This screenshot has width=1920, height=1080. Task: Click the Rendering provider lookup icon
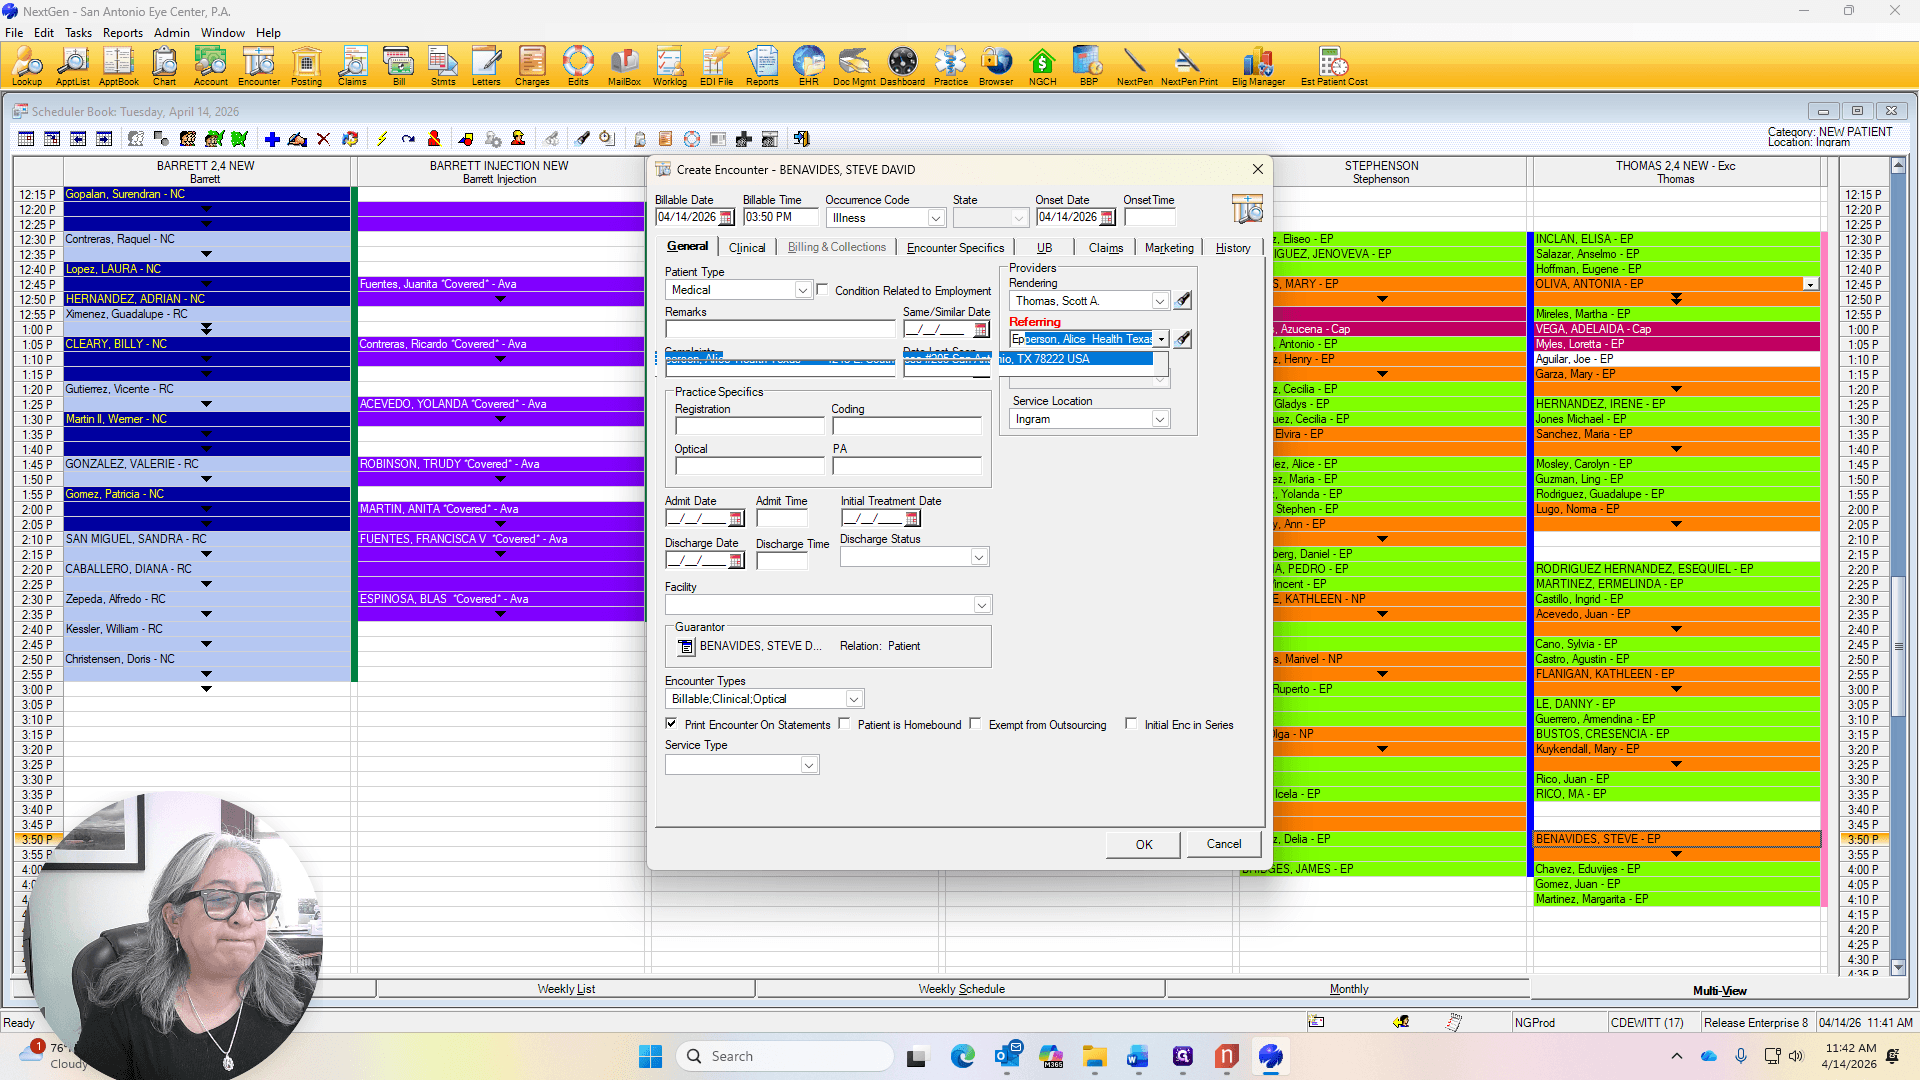tap(1182, 300)
